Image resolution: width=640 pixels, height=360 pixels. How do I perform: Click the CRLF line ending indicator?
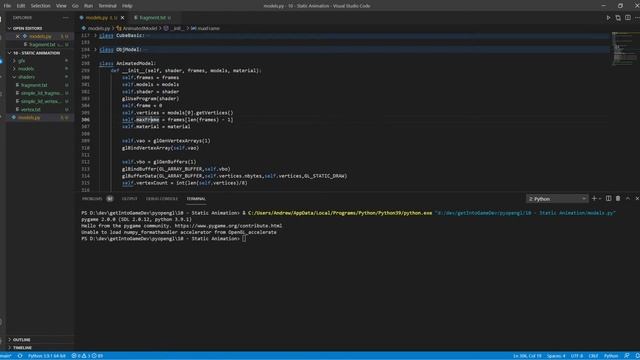[593, 356]
